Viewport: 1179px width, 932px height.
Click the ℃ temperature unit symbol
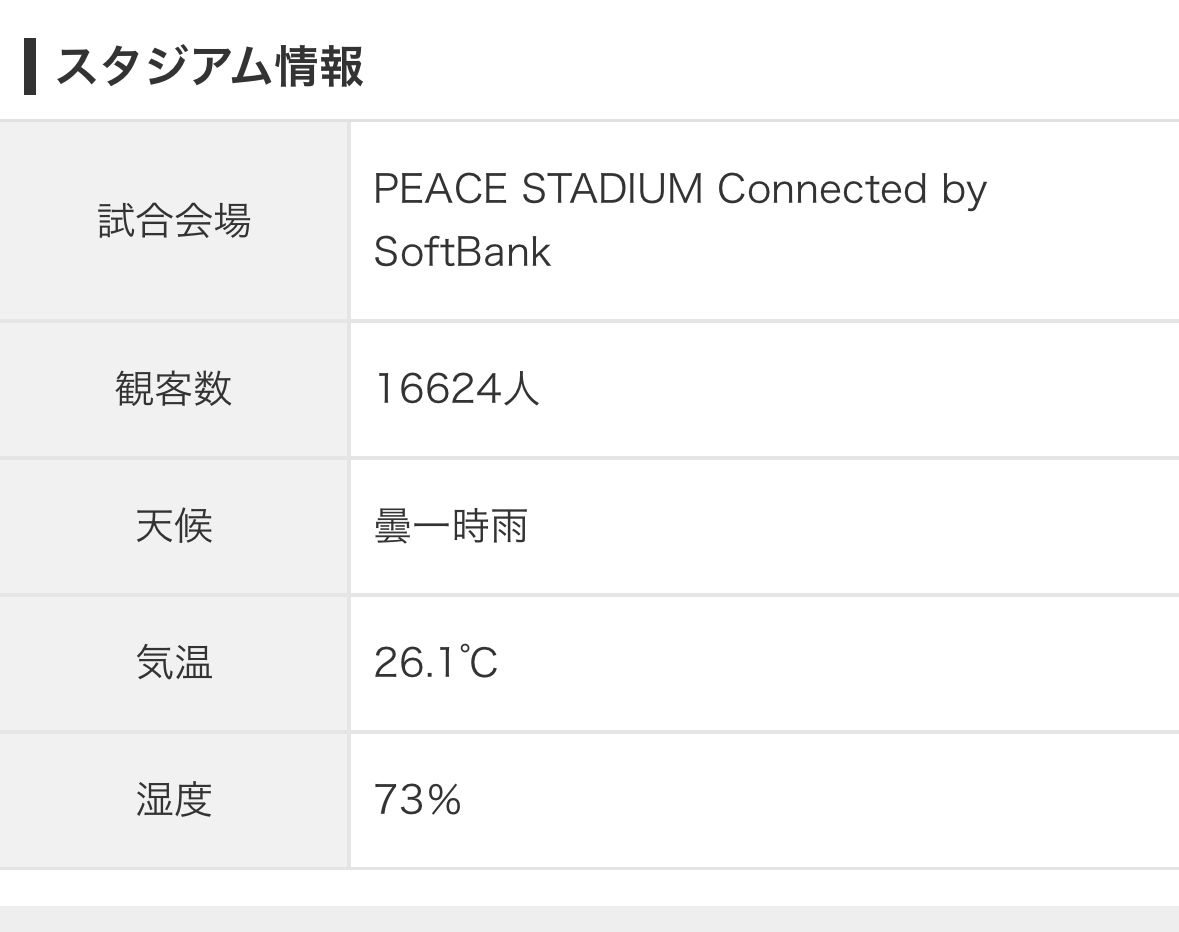(478, 662)
